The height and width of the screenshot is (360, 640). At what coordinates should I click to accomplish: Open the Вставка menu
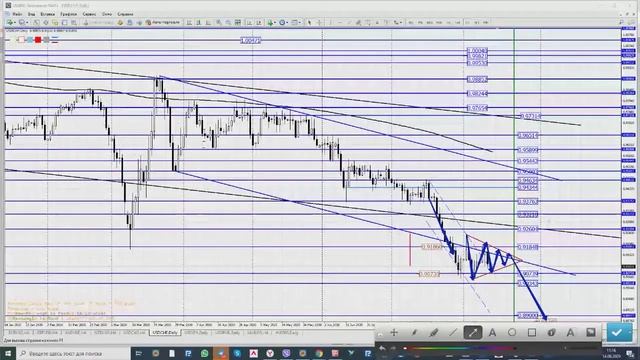48,14
